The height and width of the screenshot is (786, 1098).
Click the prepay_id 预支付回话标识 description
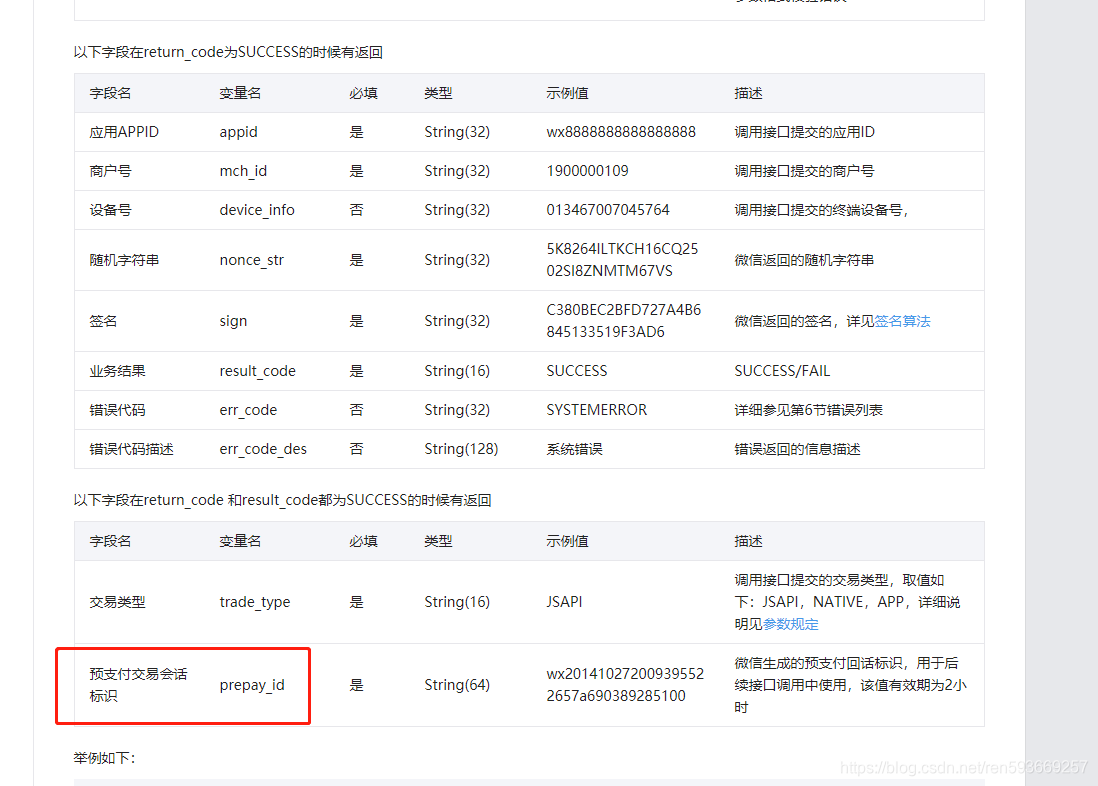click(x=850, y=684)
